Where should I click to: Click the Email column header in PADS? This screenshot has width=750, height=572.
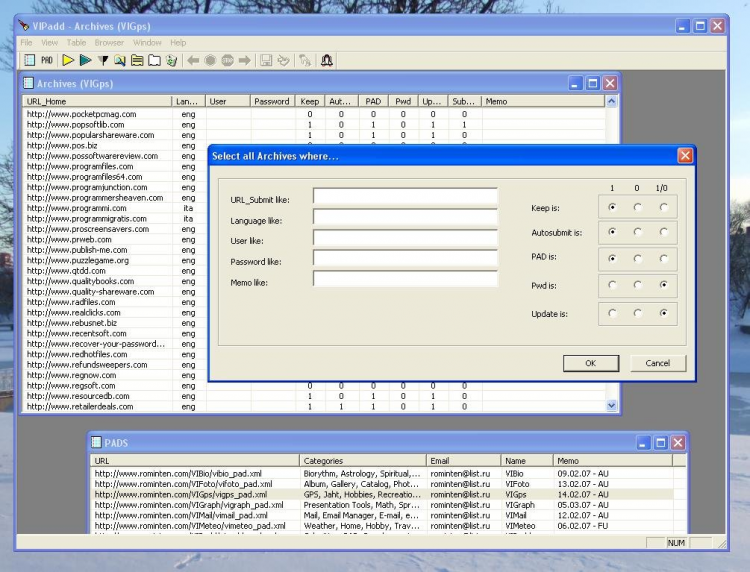click(463, 461)
